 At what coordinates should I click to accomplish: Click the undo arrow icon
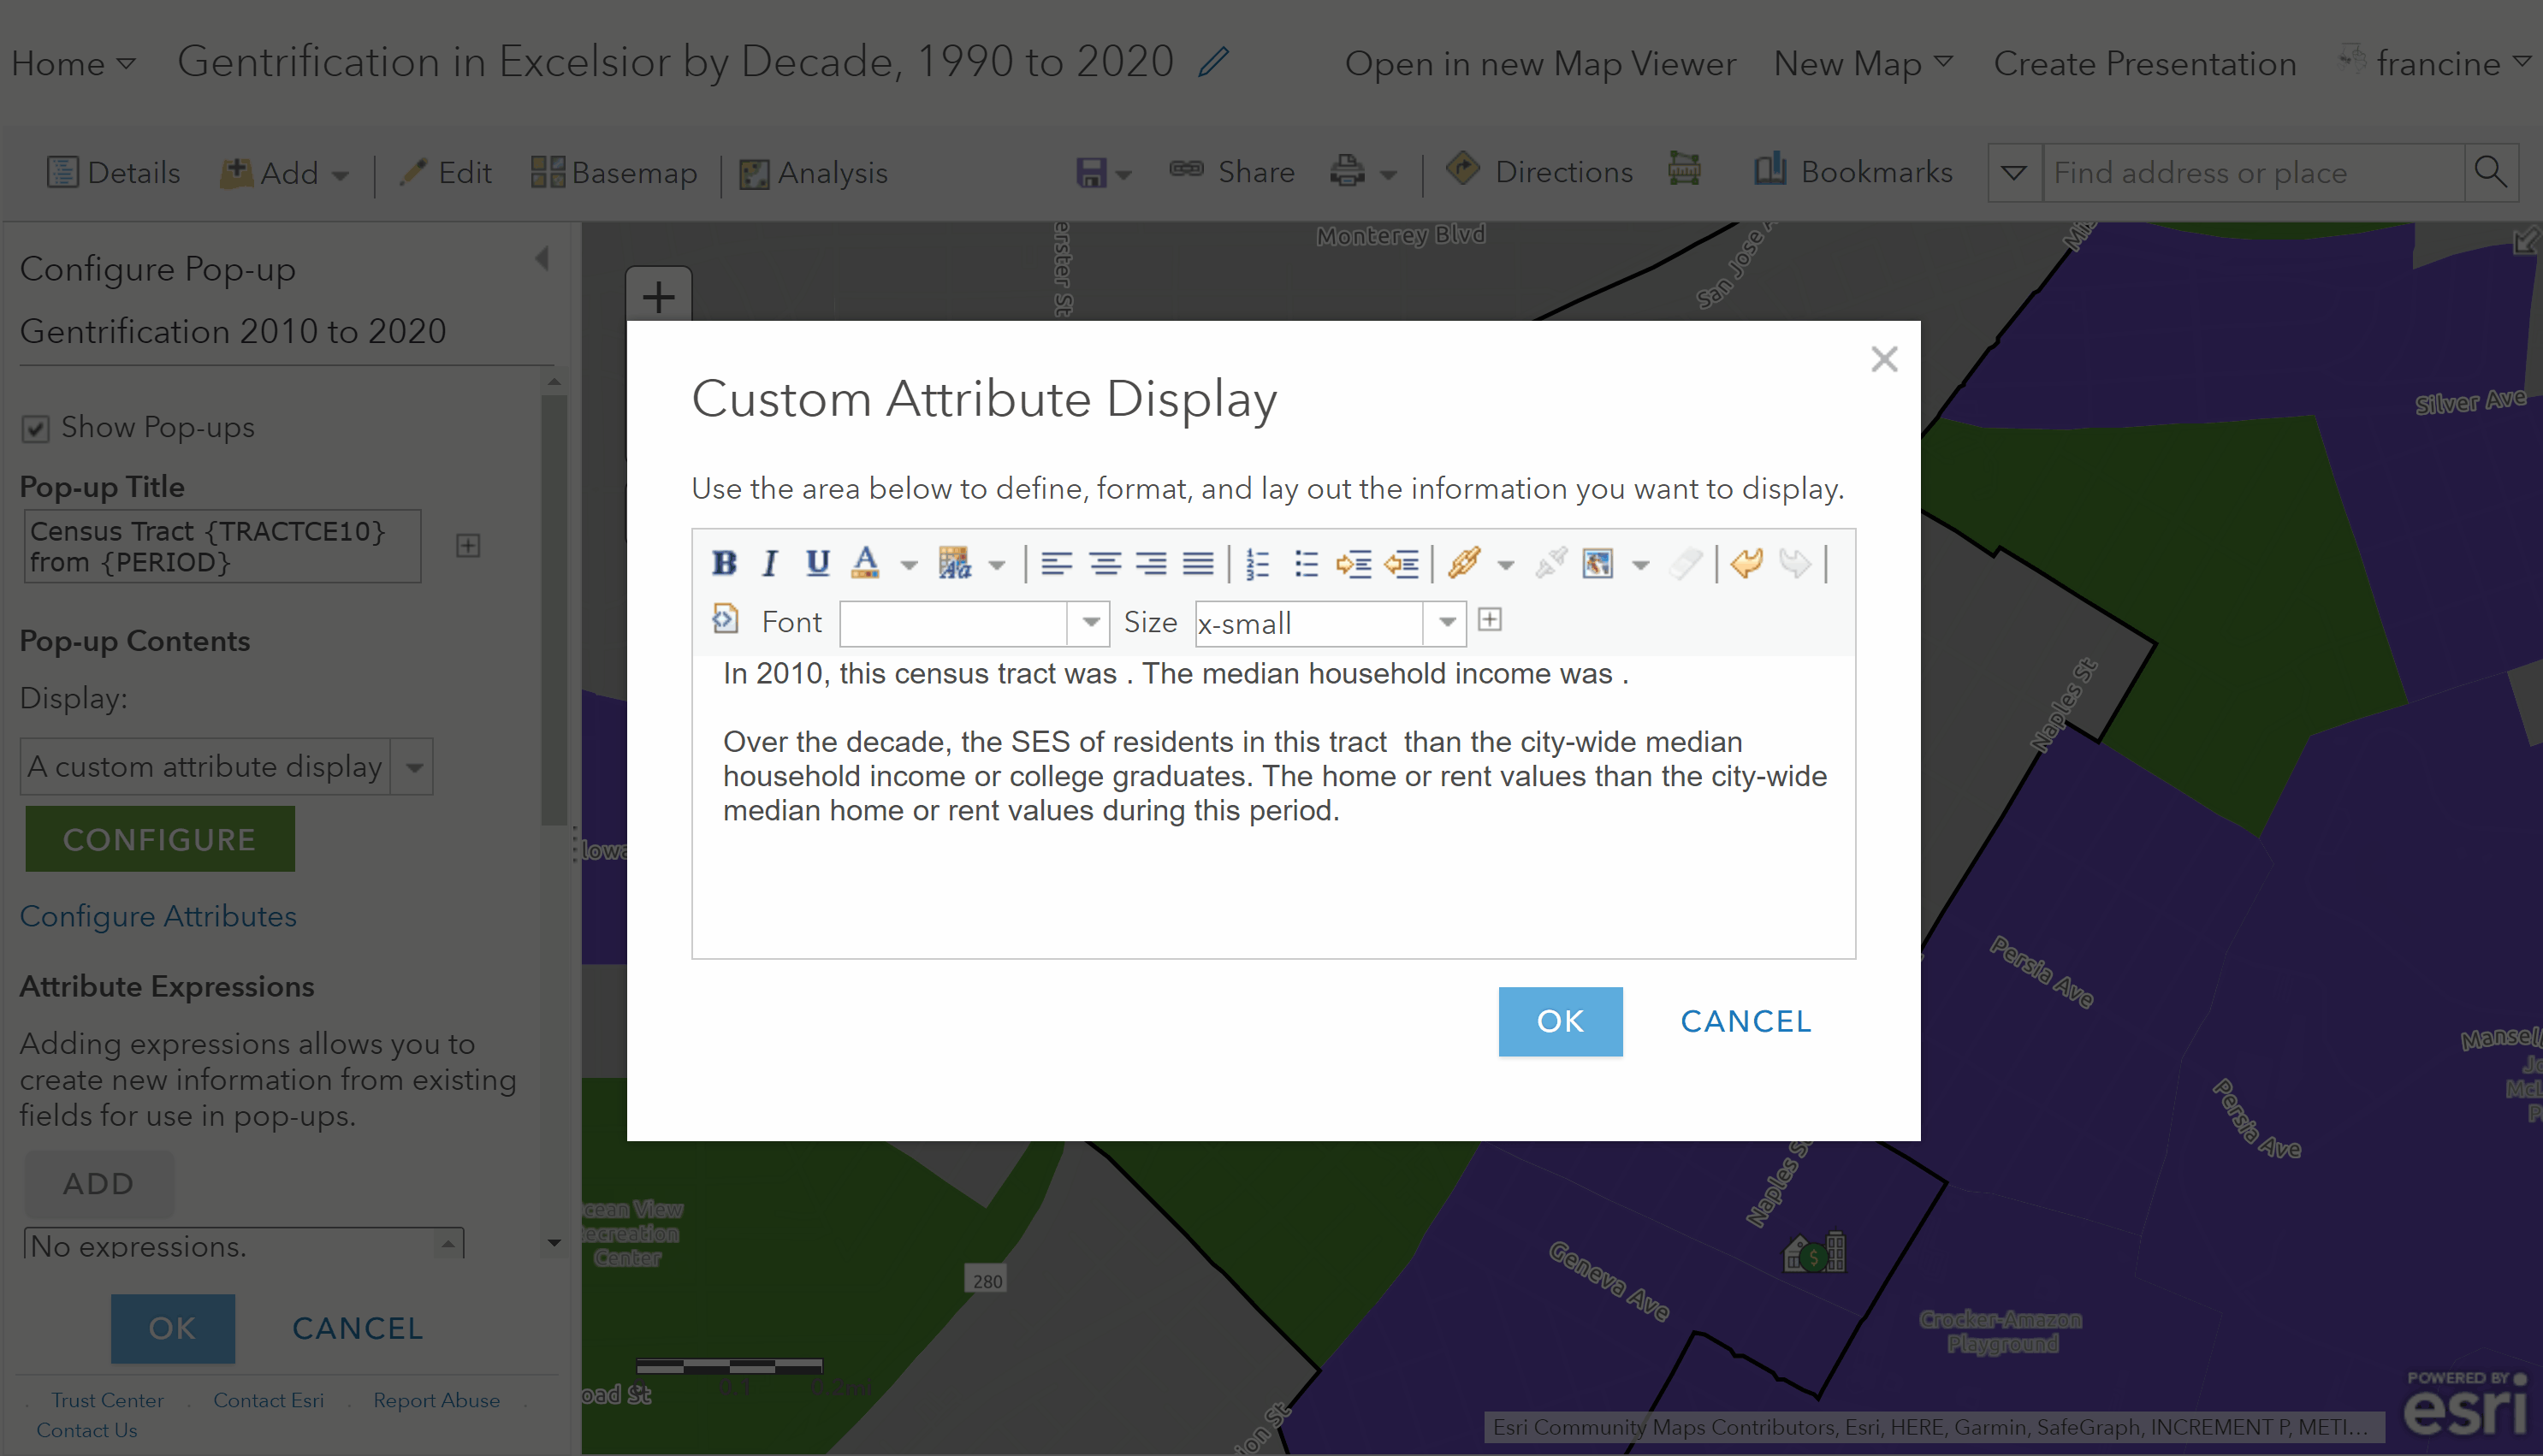(1746, 563)
